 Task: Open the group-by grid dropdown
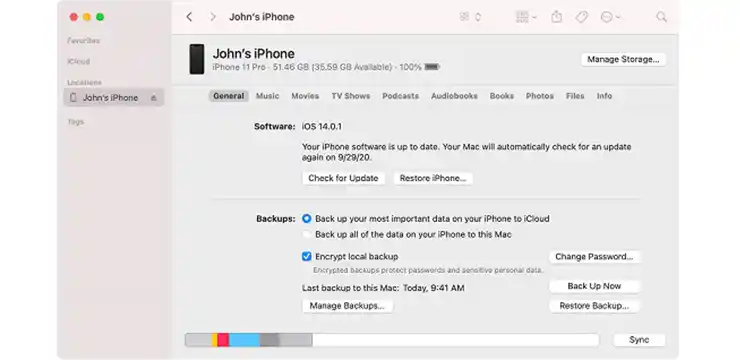[526, 17]
